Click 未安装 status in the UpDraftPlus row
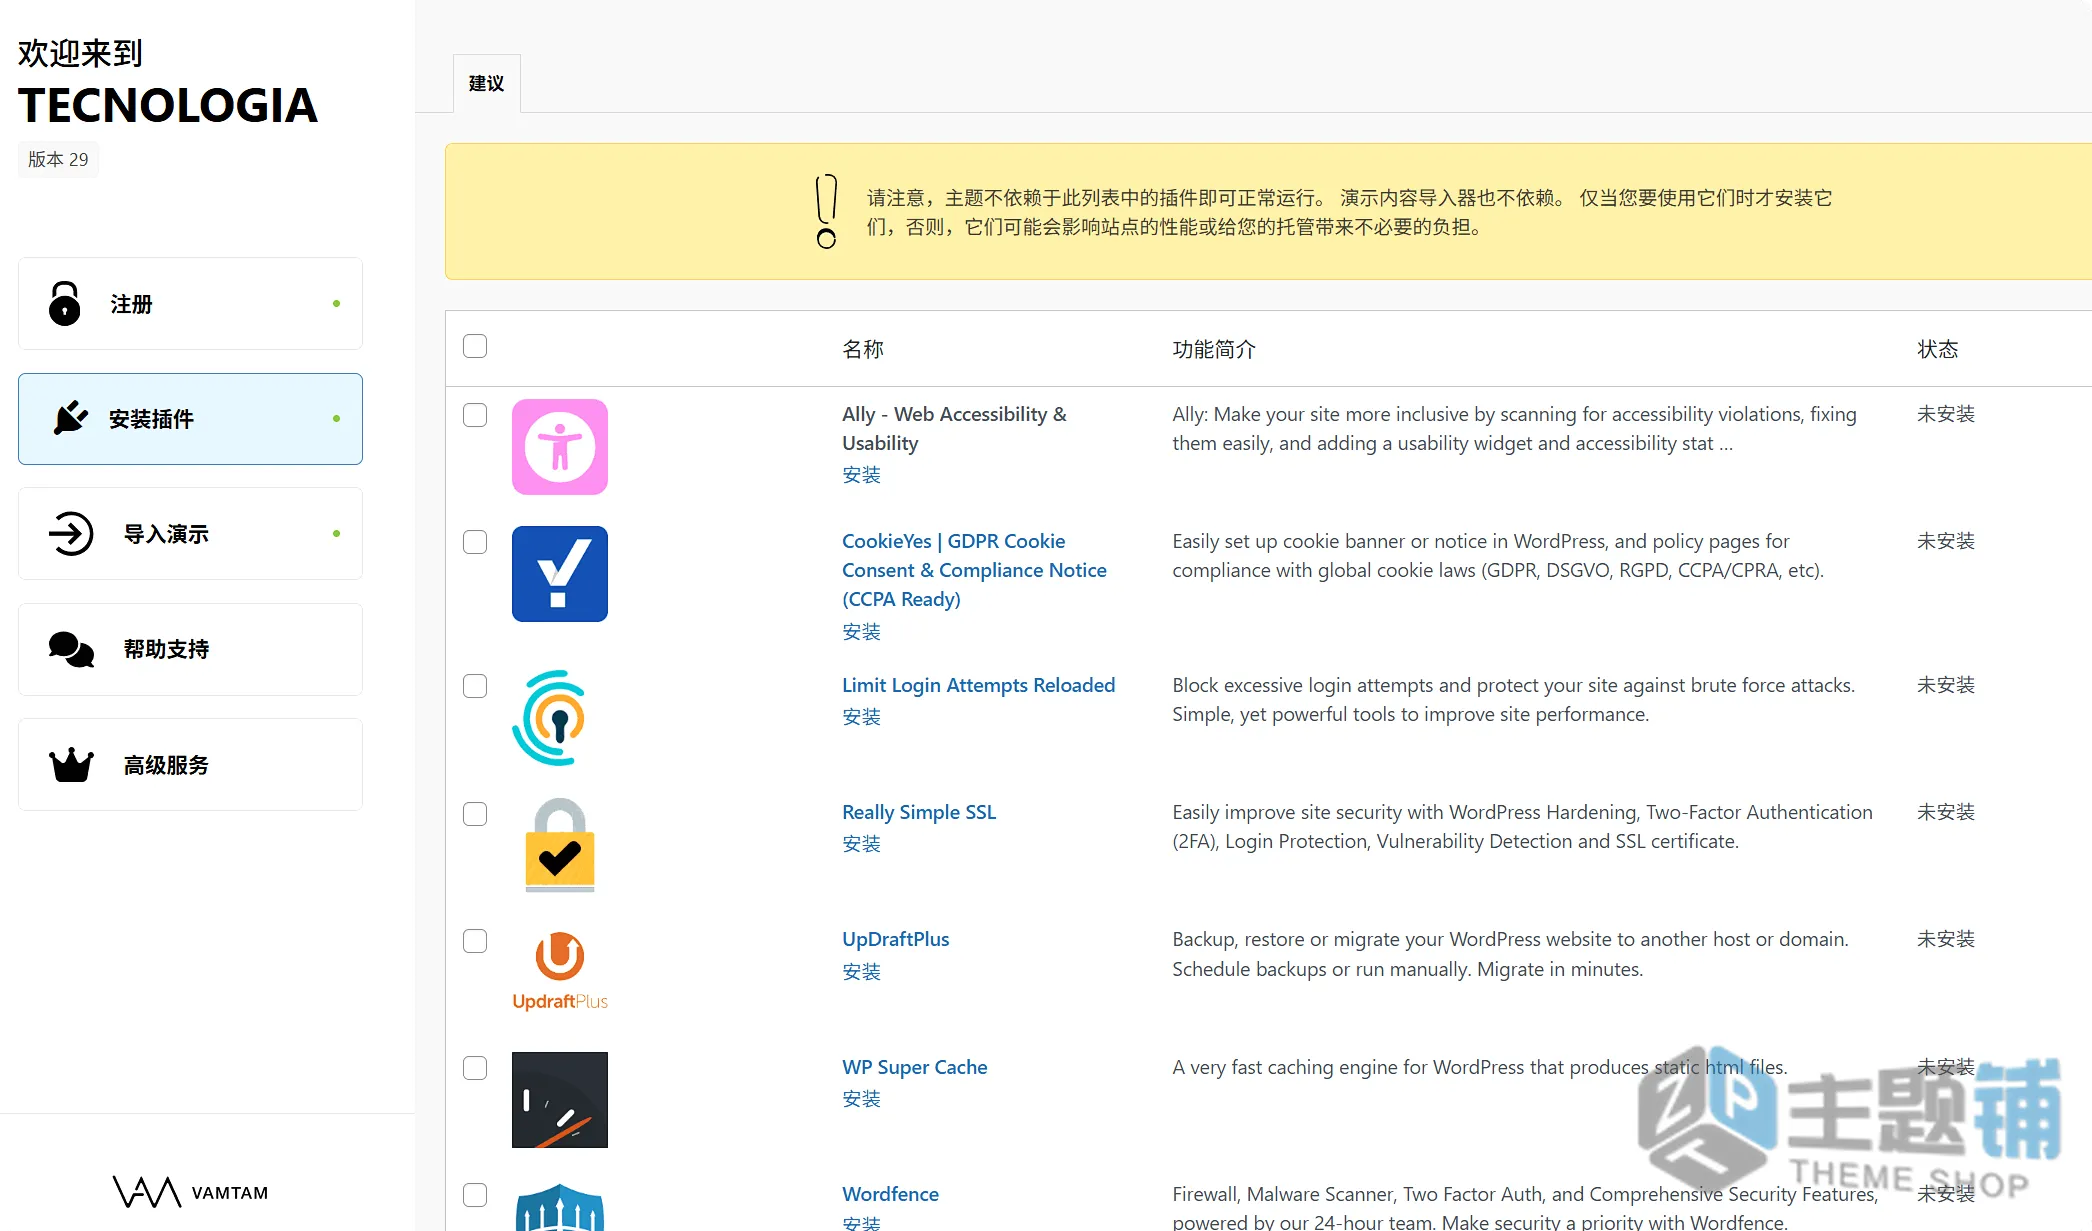Viewport: 2092px width, 1231px height. [x=1945, y=939]
